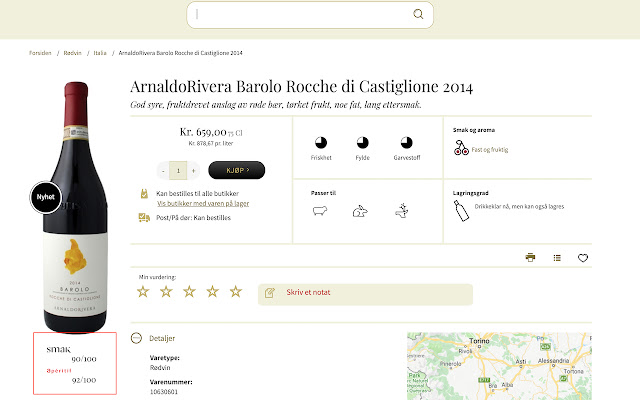The height and width of the screenshot is (400, 640).
Task: Click the wine bottle product image
Action: click(x=75, y=207)
